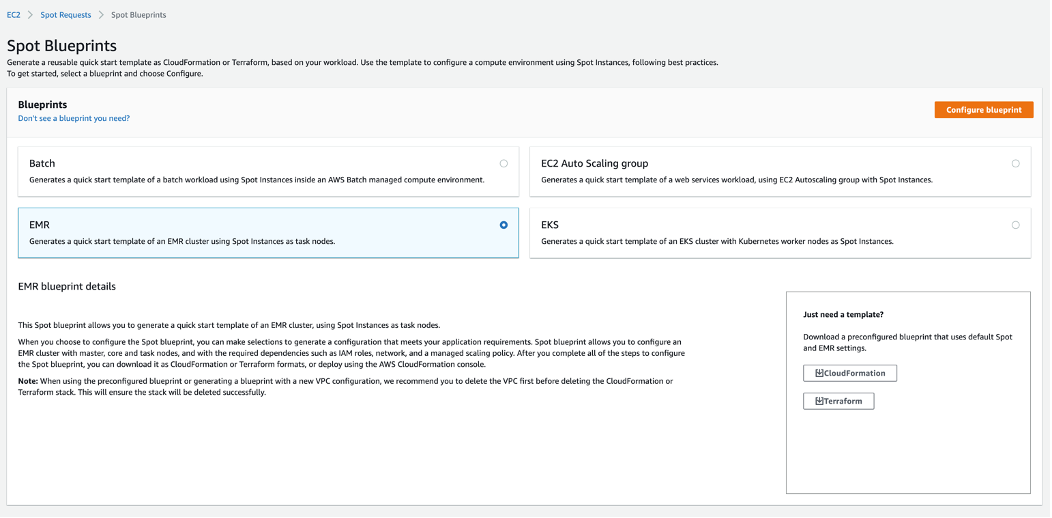The height and width of the screenshot is (518, 1052).
Task: Open "Don't see a blueprint you need?" link
Action: pyautogui.click(x=74, y=118)
